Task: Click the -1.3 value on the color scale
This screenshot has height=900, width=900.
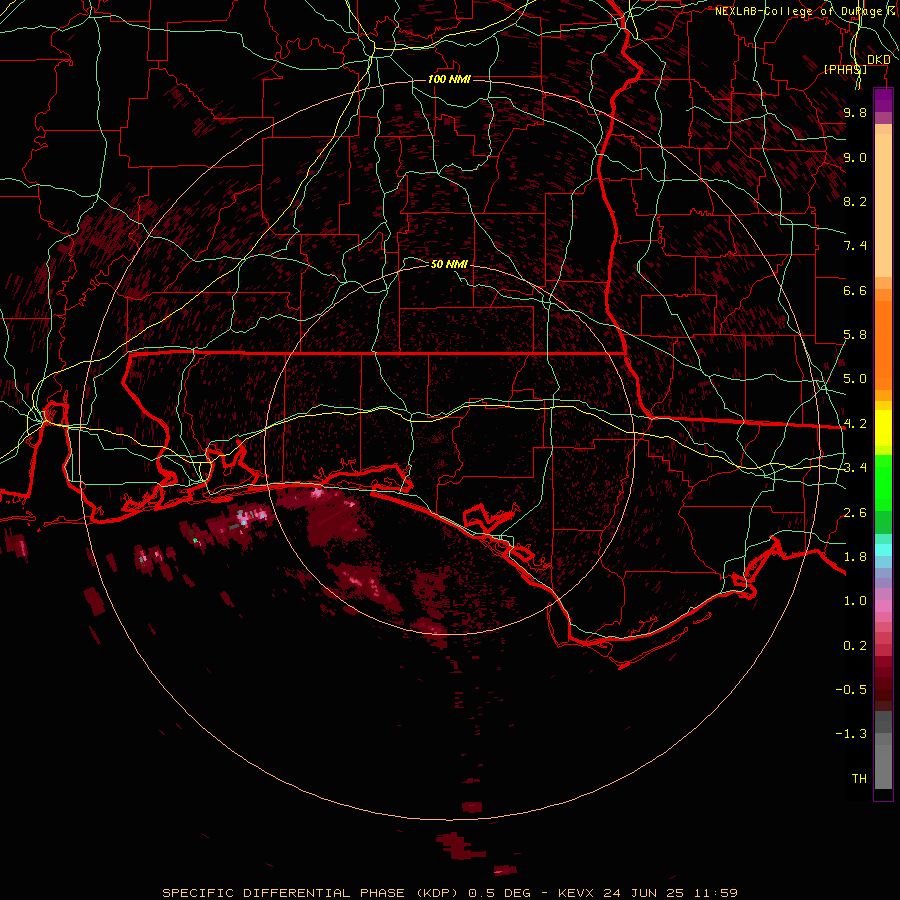Action: click(x=851, y=734)
